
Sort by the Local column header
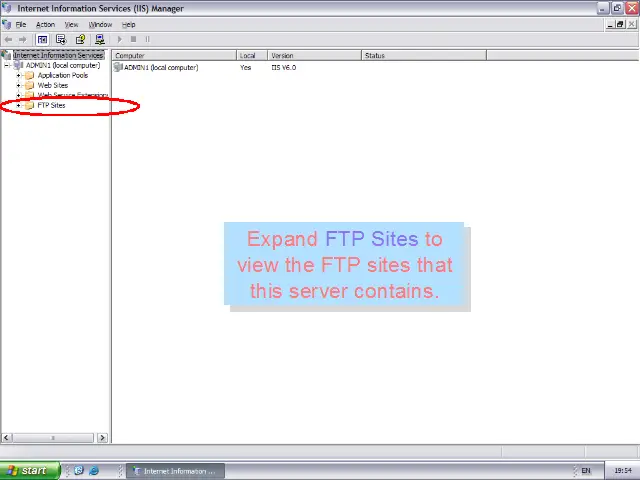coord(252,56)
